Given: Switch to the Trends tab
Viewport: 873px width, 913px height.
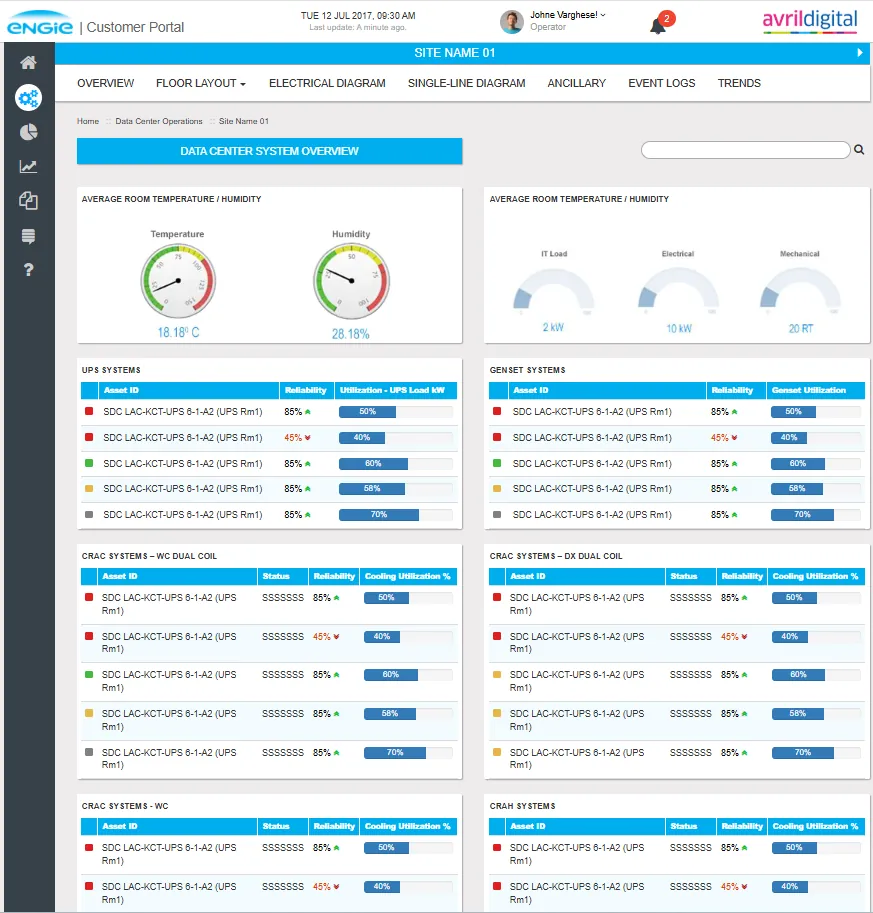Looking at the screenshot, I should [x=739, y=83].
